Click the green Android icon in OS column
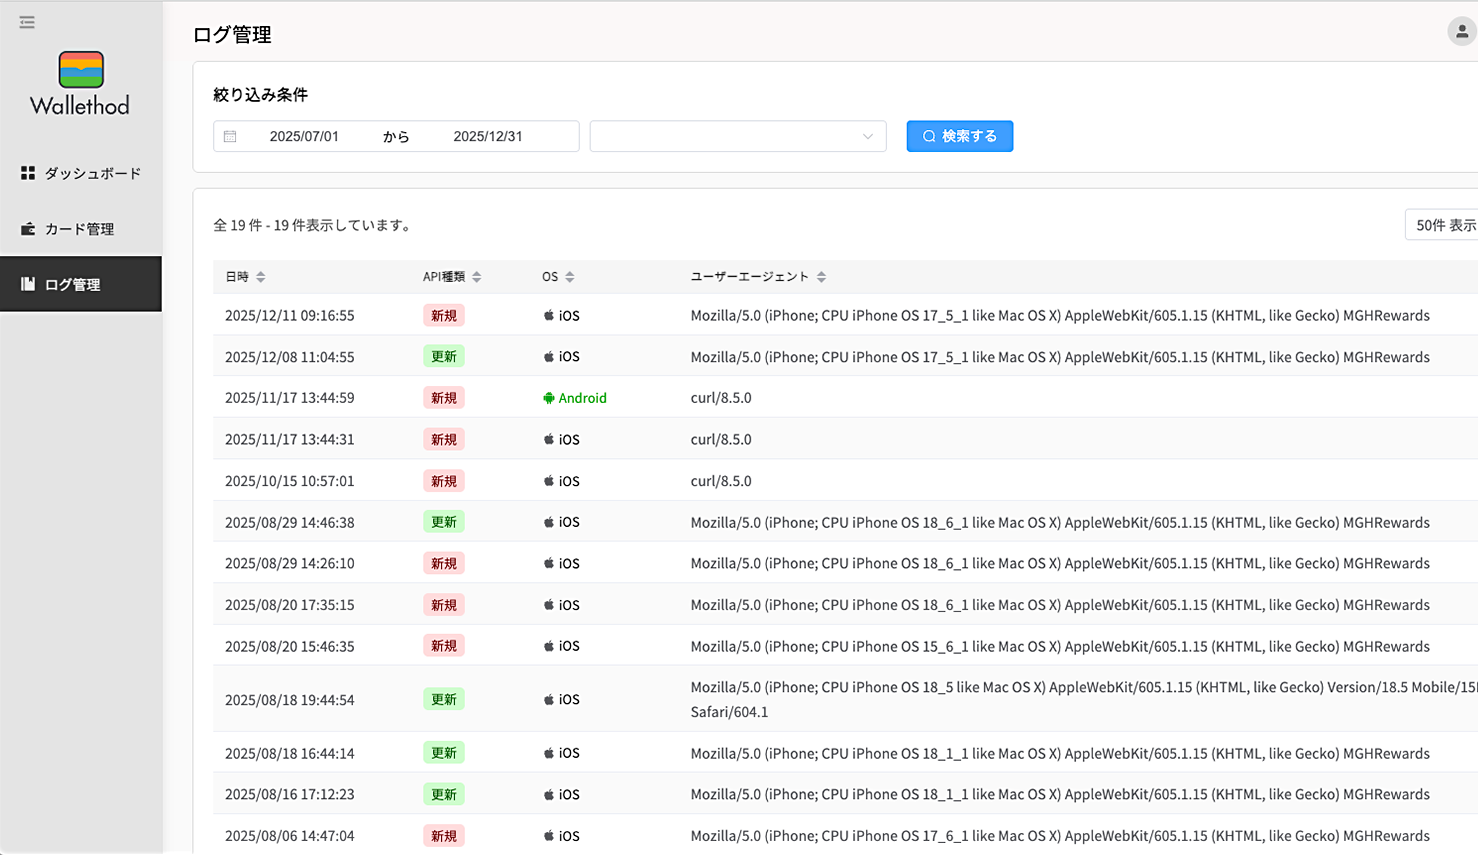This screenshot has width=1478, height=855. click(549, 398)
